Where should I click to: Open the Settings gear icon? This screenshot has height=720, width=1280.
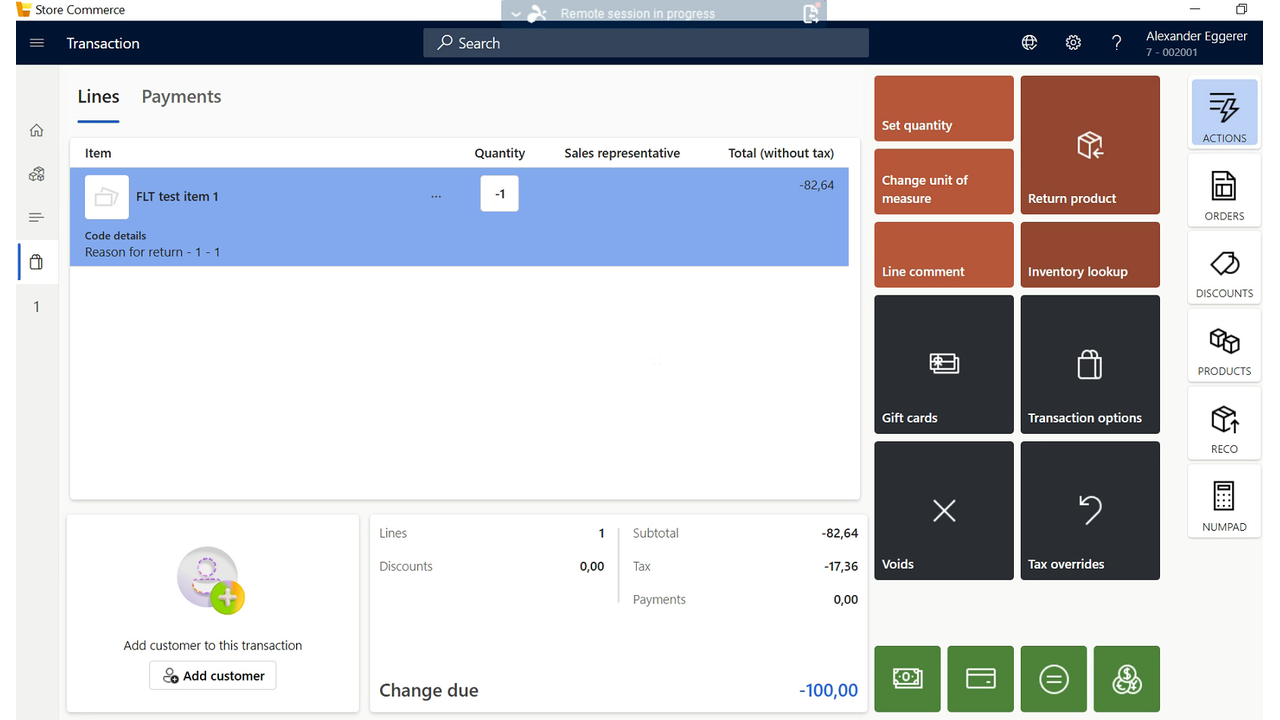(1073, 43)
